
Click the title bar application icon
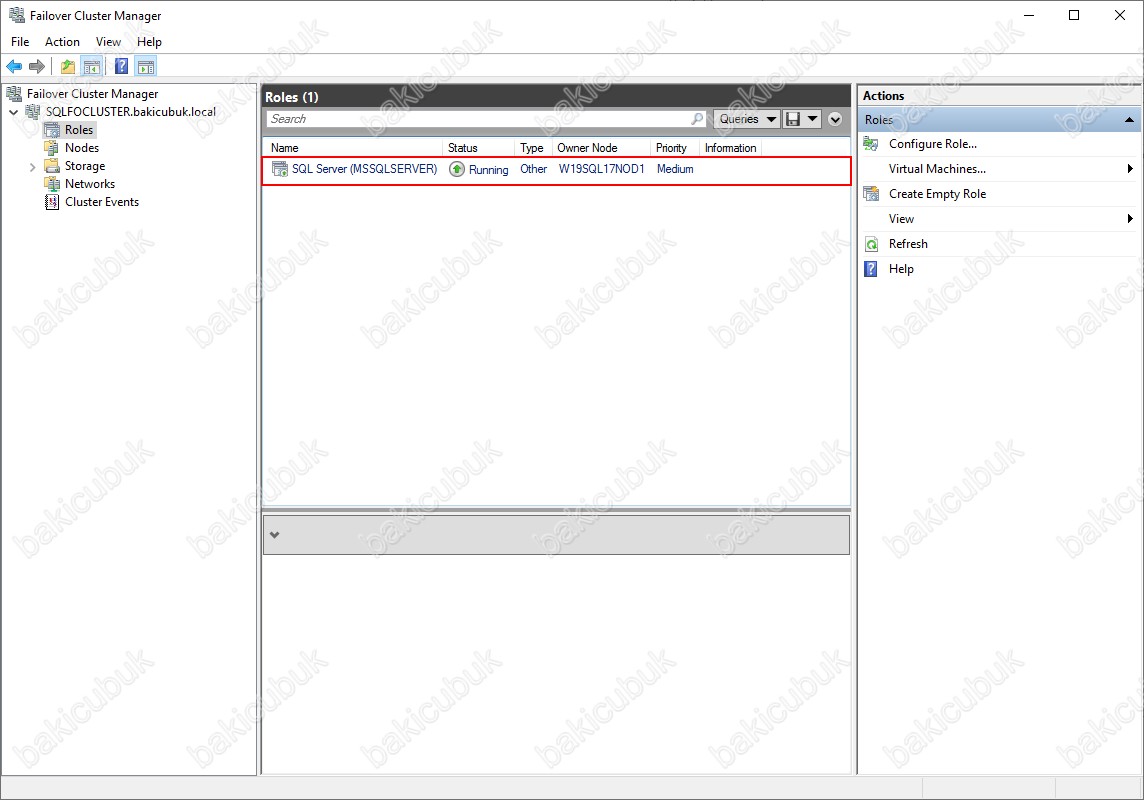click(x=17, y=15)
